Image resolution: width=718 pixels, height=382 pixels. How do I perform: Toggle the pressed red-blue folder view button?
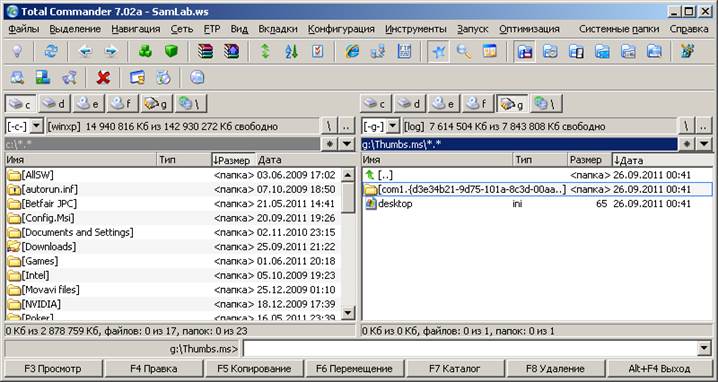524,51
